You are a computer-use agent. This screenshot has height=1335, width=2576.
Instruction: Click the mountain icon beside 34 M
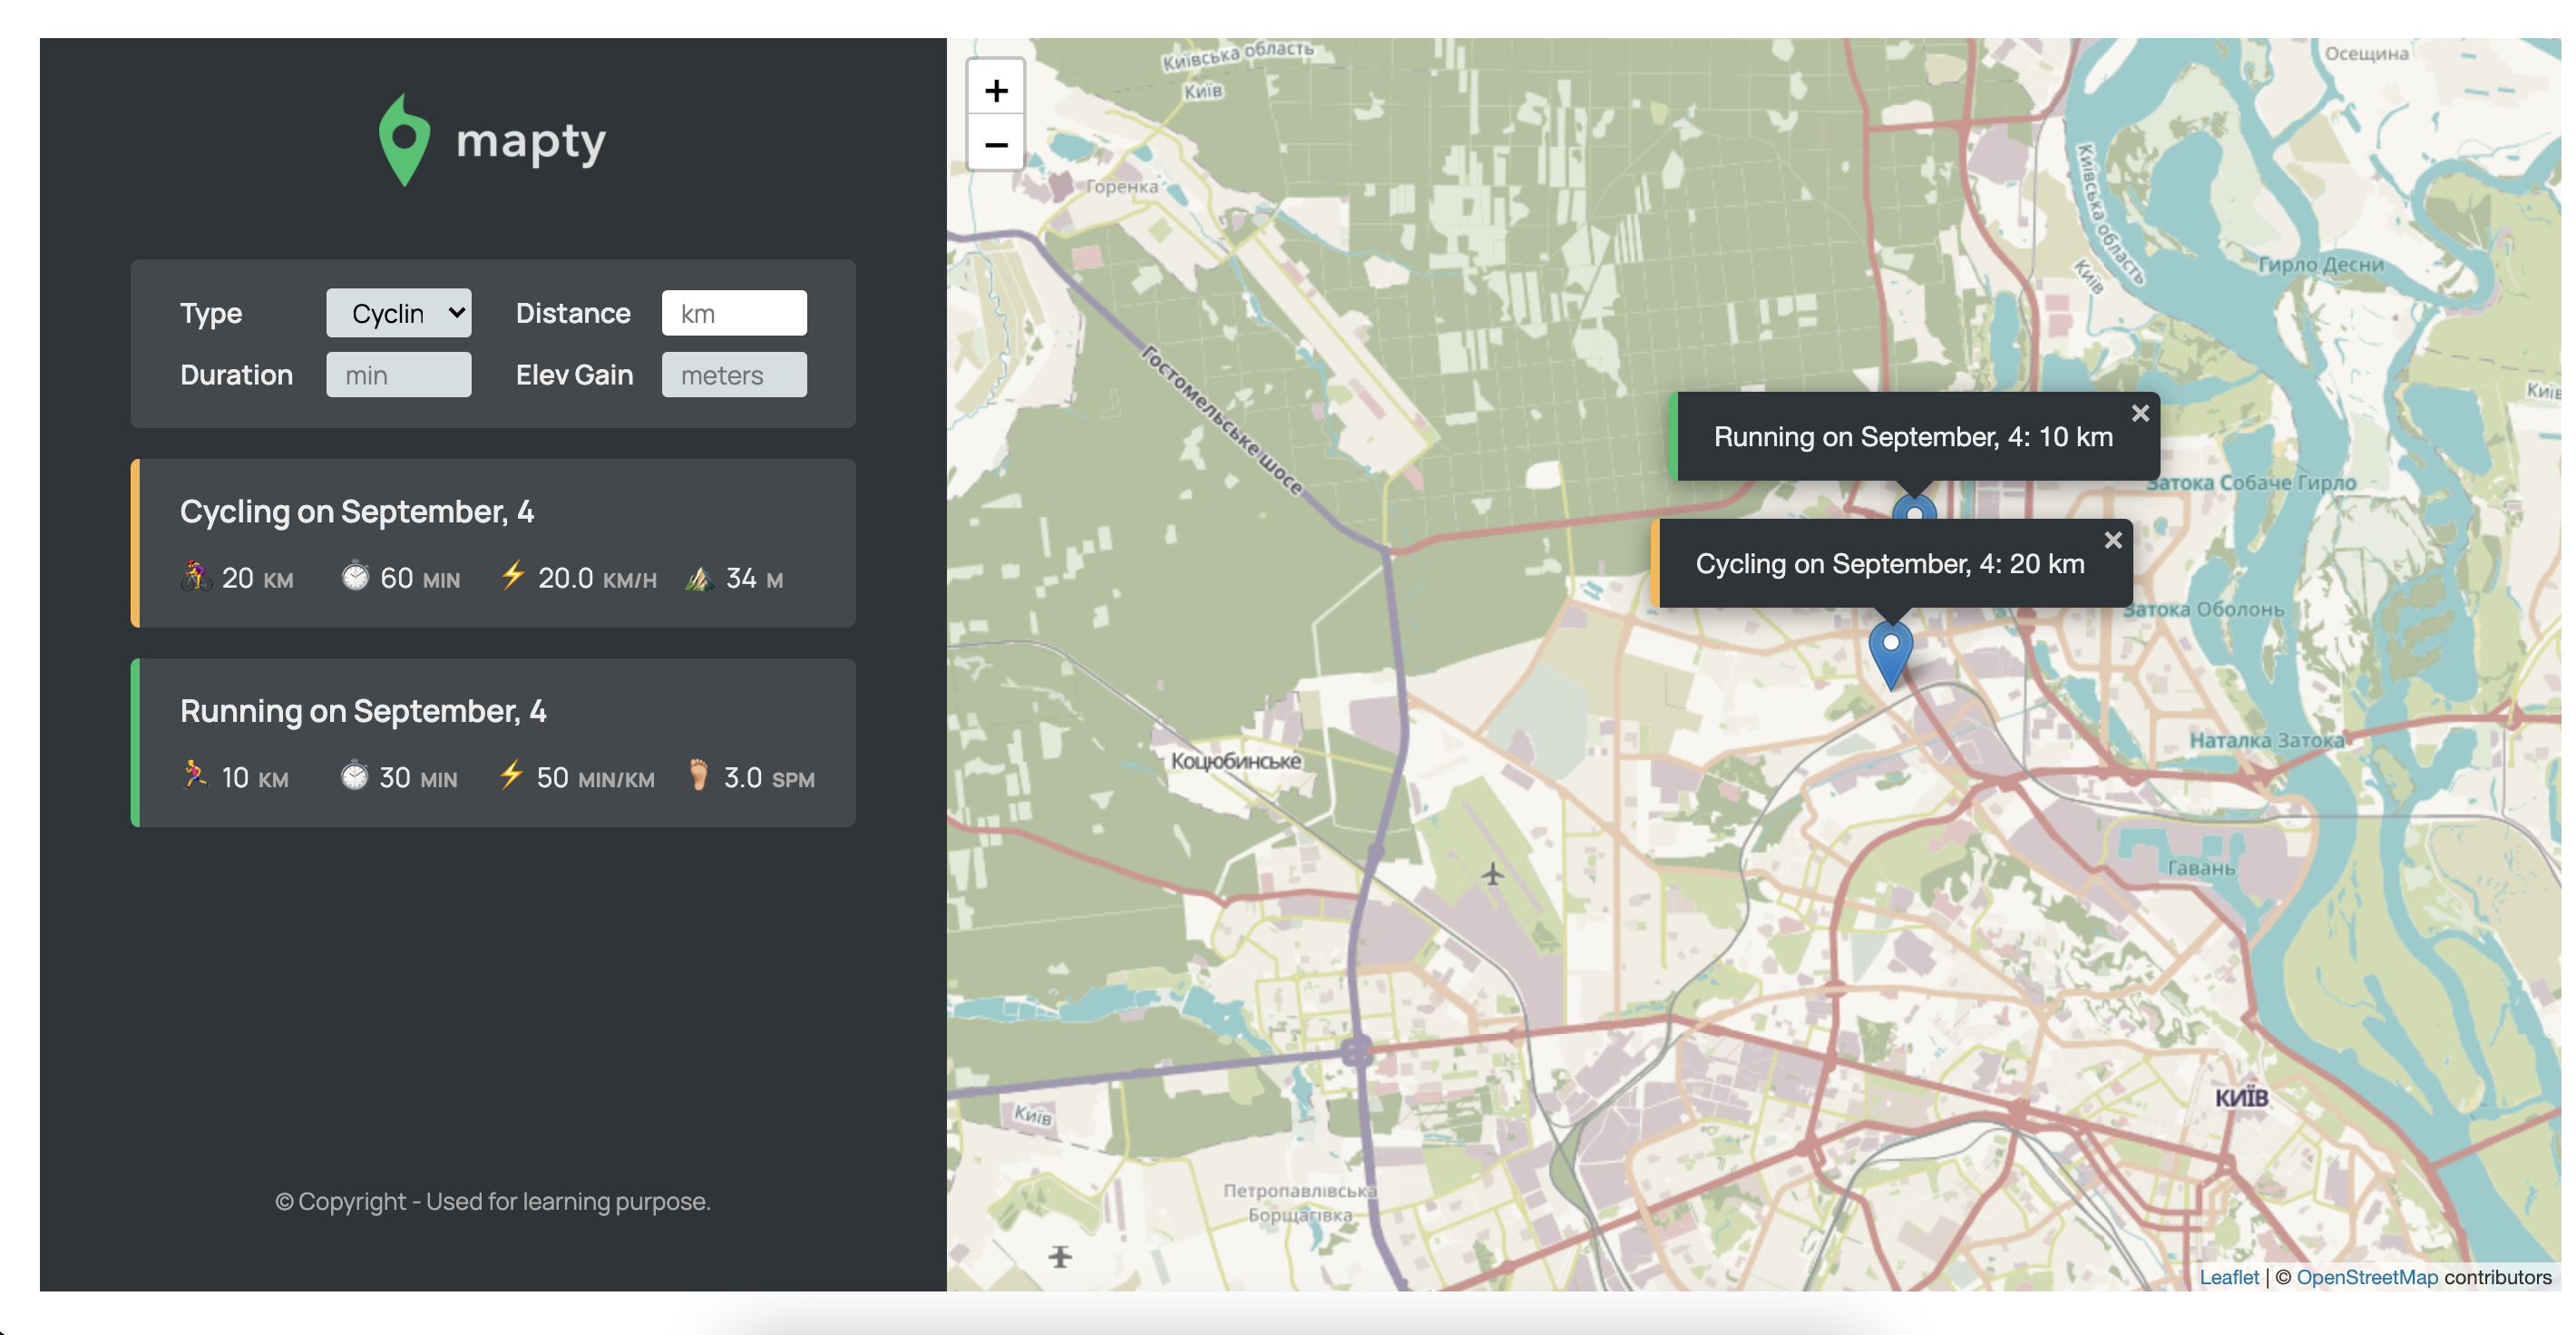click(x=699, y=578)
